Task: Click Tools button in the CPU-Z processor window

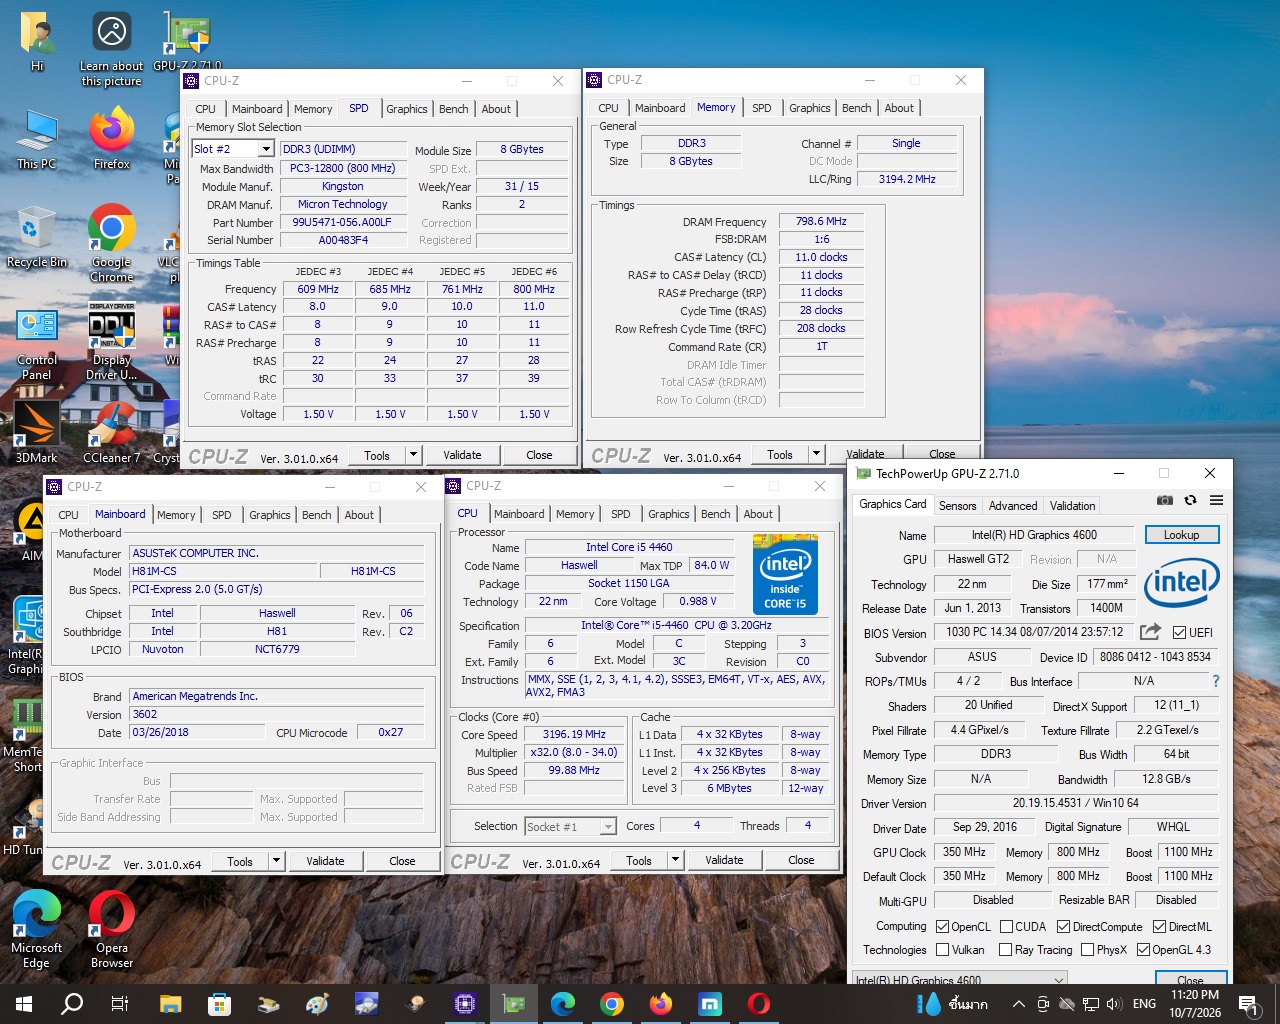Action: pos(639,860)
